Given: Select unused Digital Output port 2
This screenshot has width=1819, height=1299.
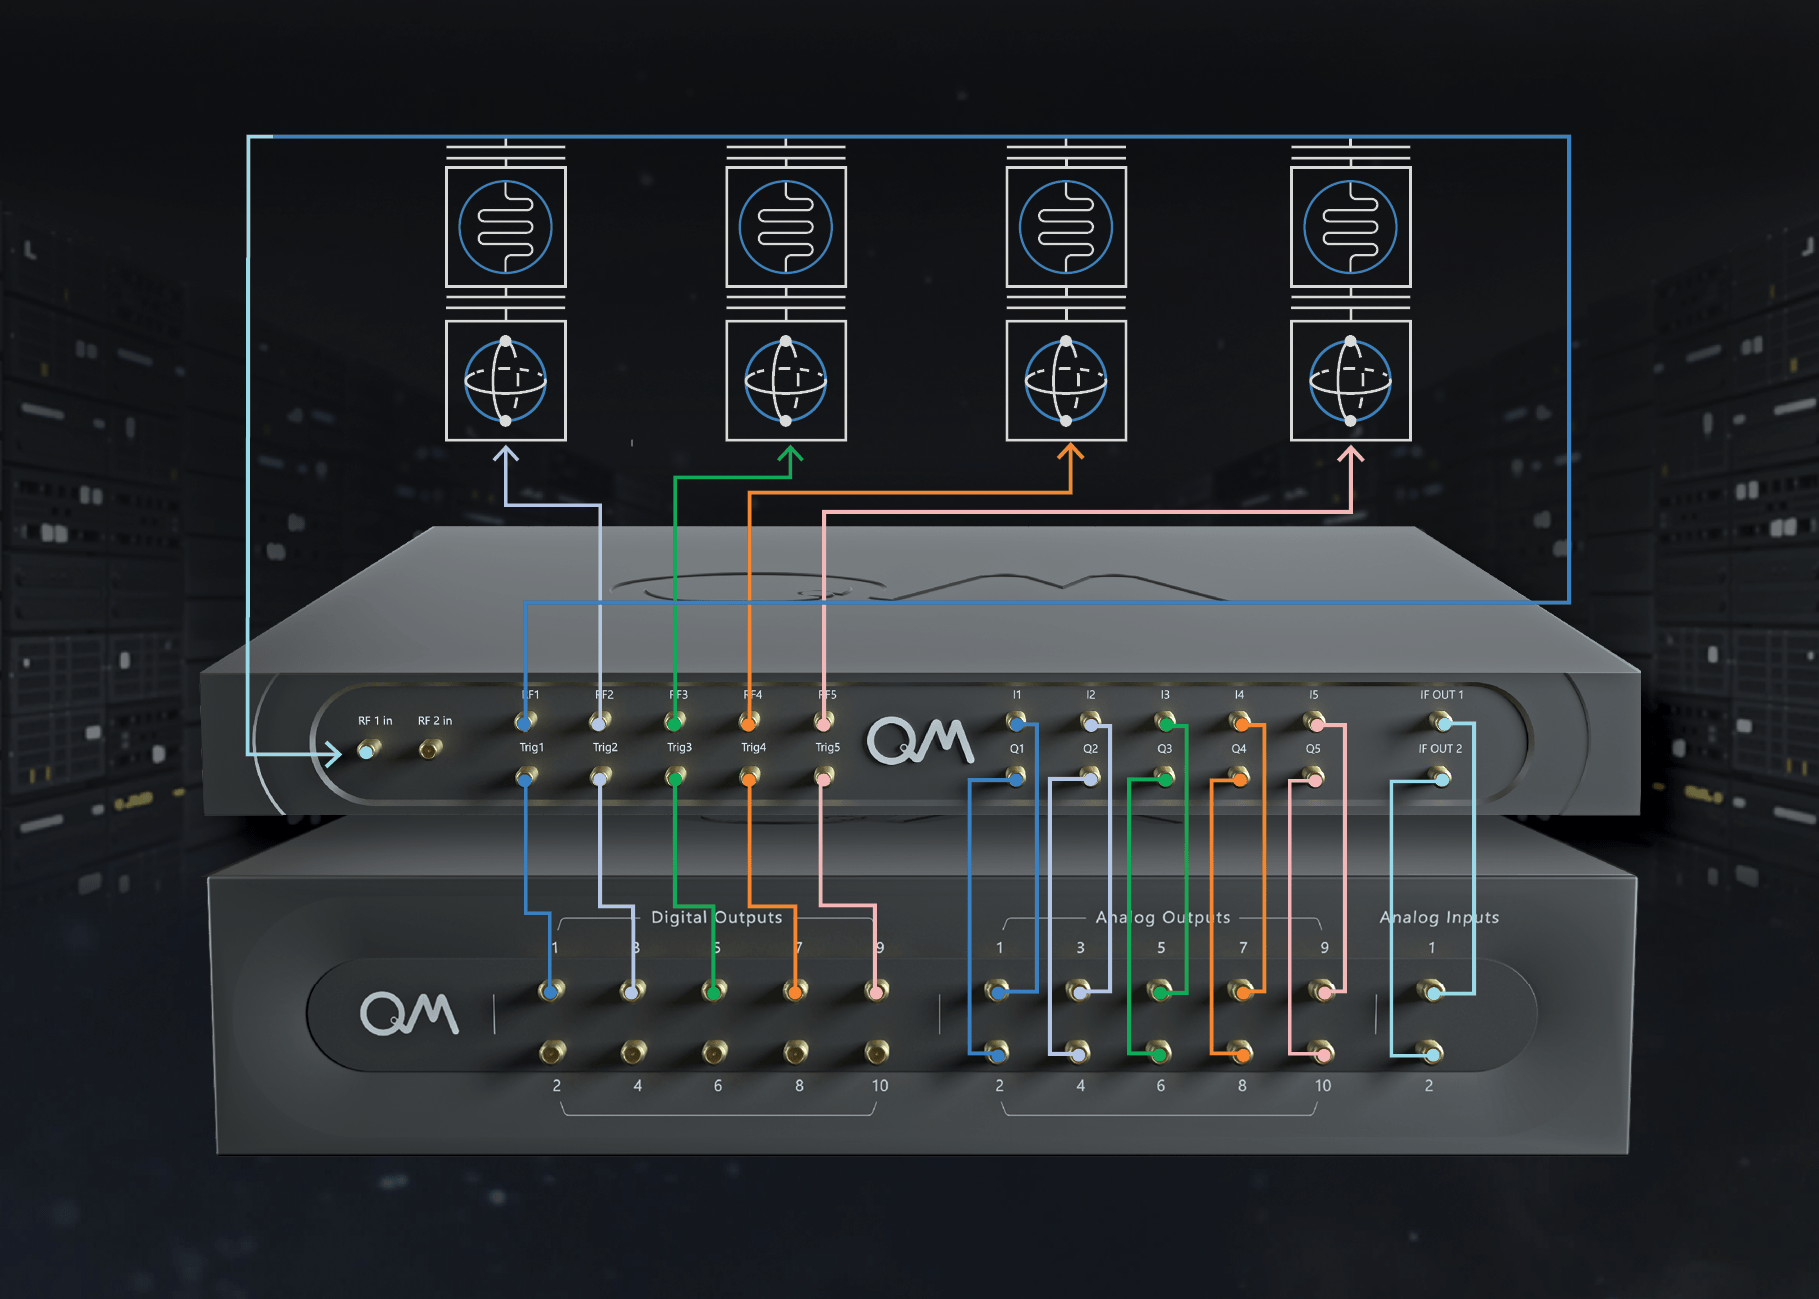Looking at the screenshot, I should (552, 1051).
